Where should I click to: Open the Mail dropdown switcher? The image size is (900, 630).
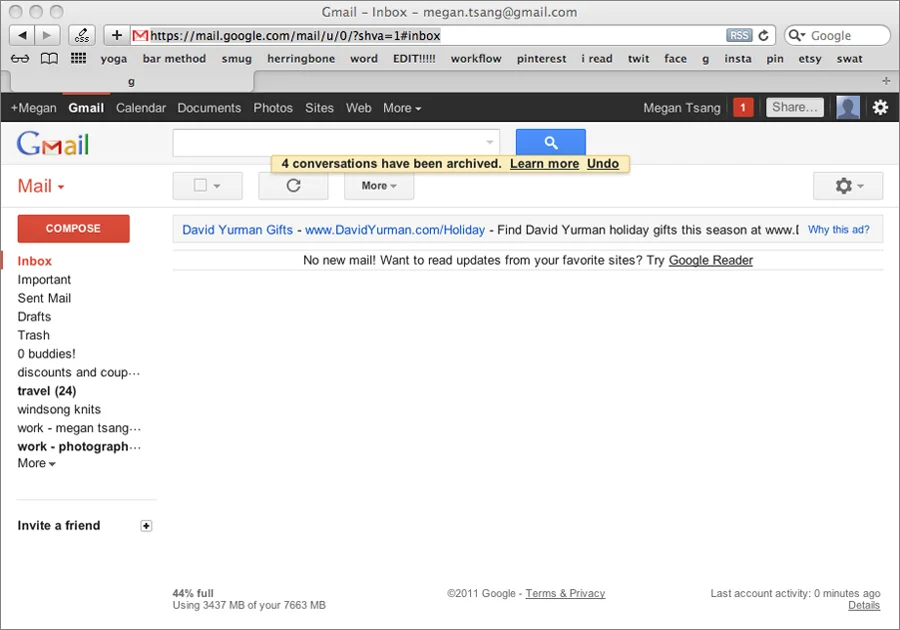coord(41,186)
